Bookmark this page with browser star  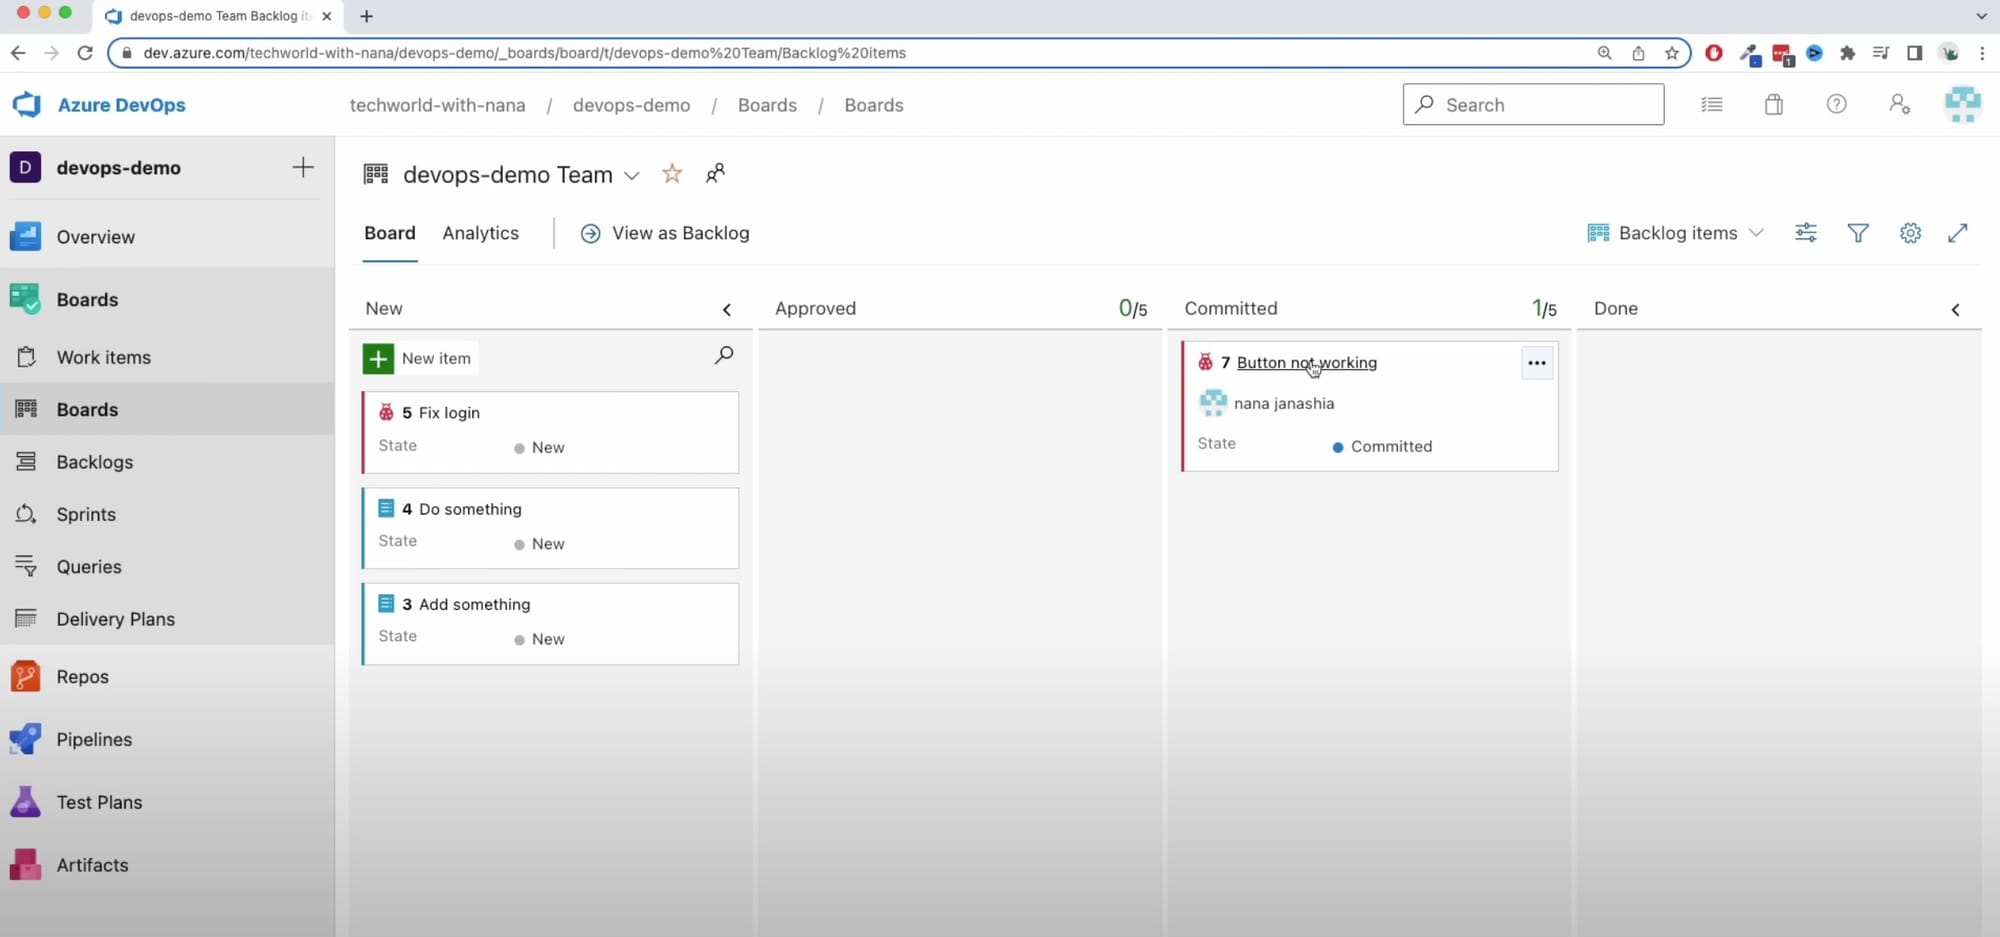click(1672, 53)
